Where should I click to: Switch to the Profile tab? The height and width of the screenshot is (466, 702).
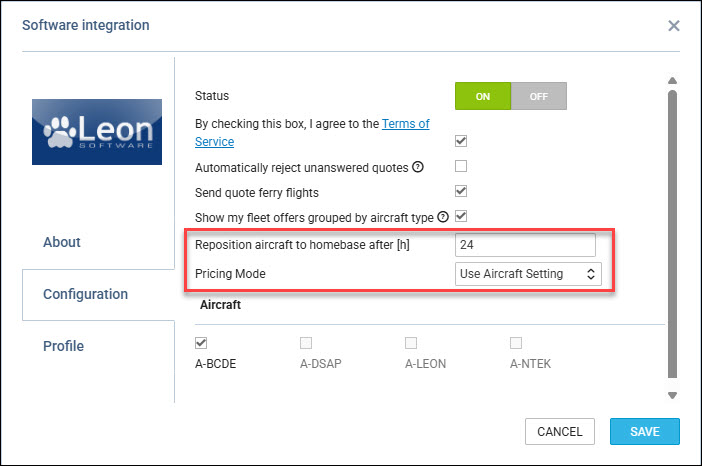63,346
